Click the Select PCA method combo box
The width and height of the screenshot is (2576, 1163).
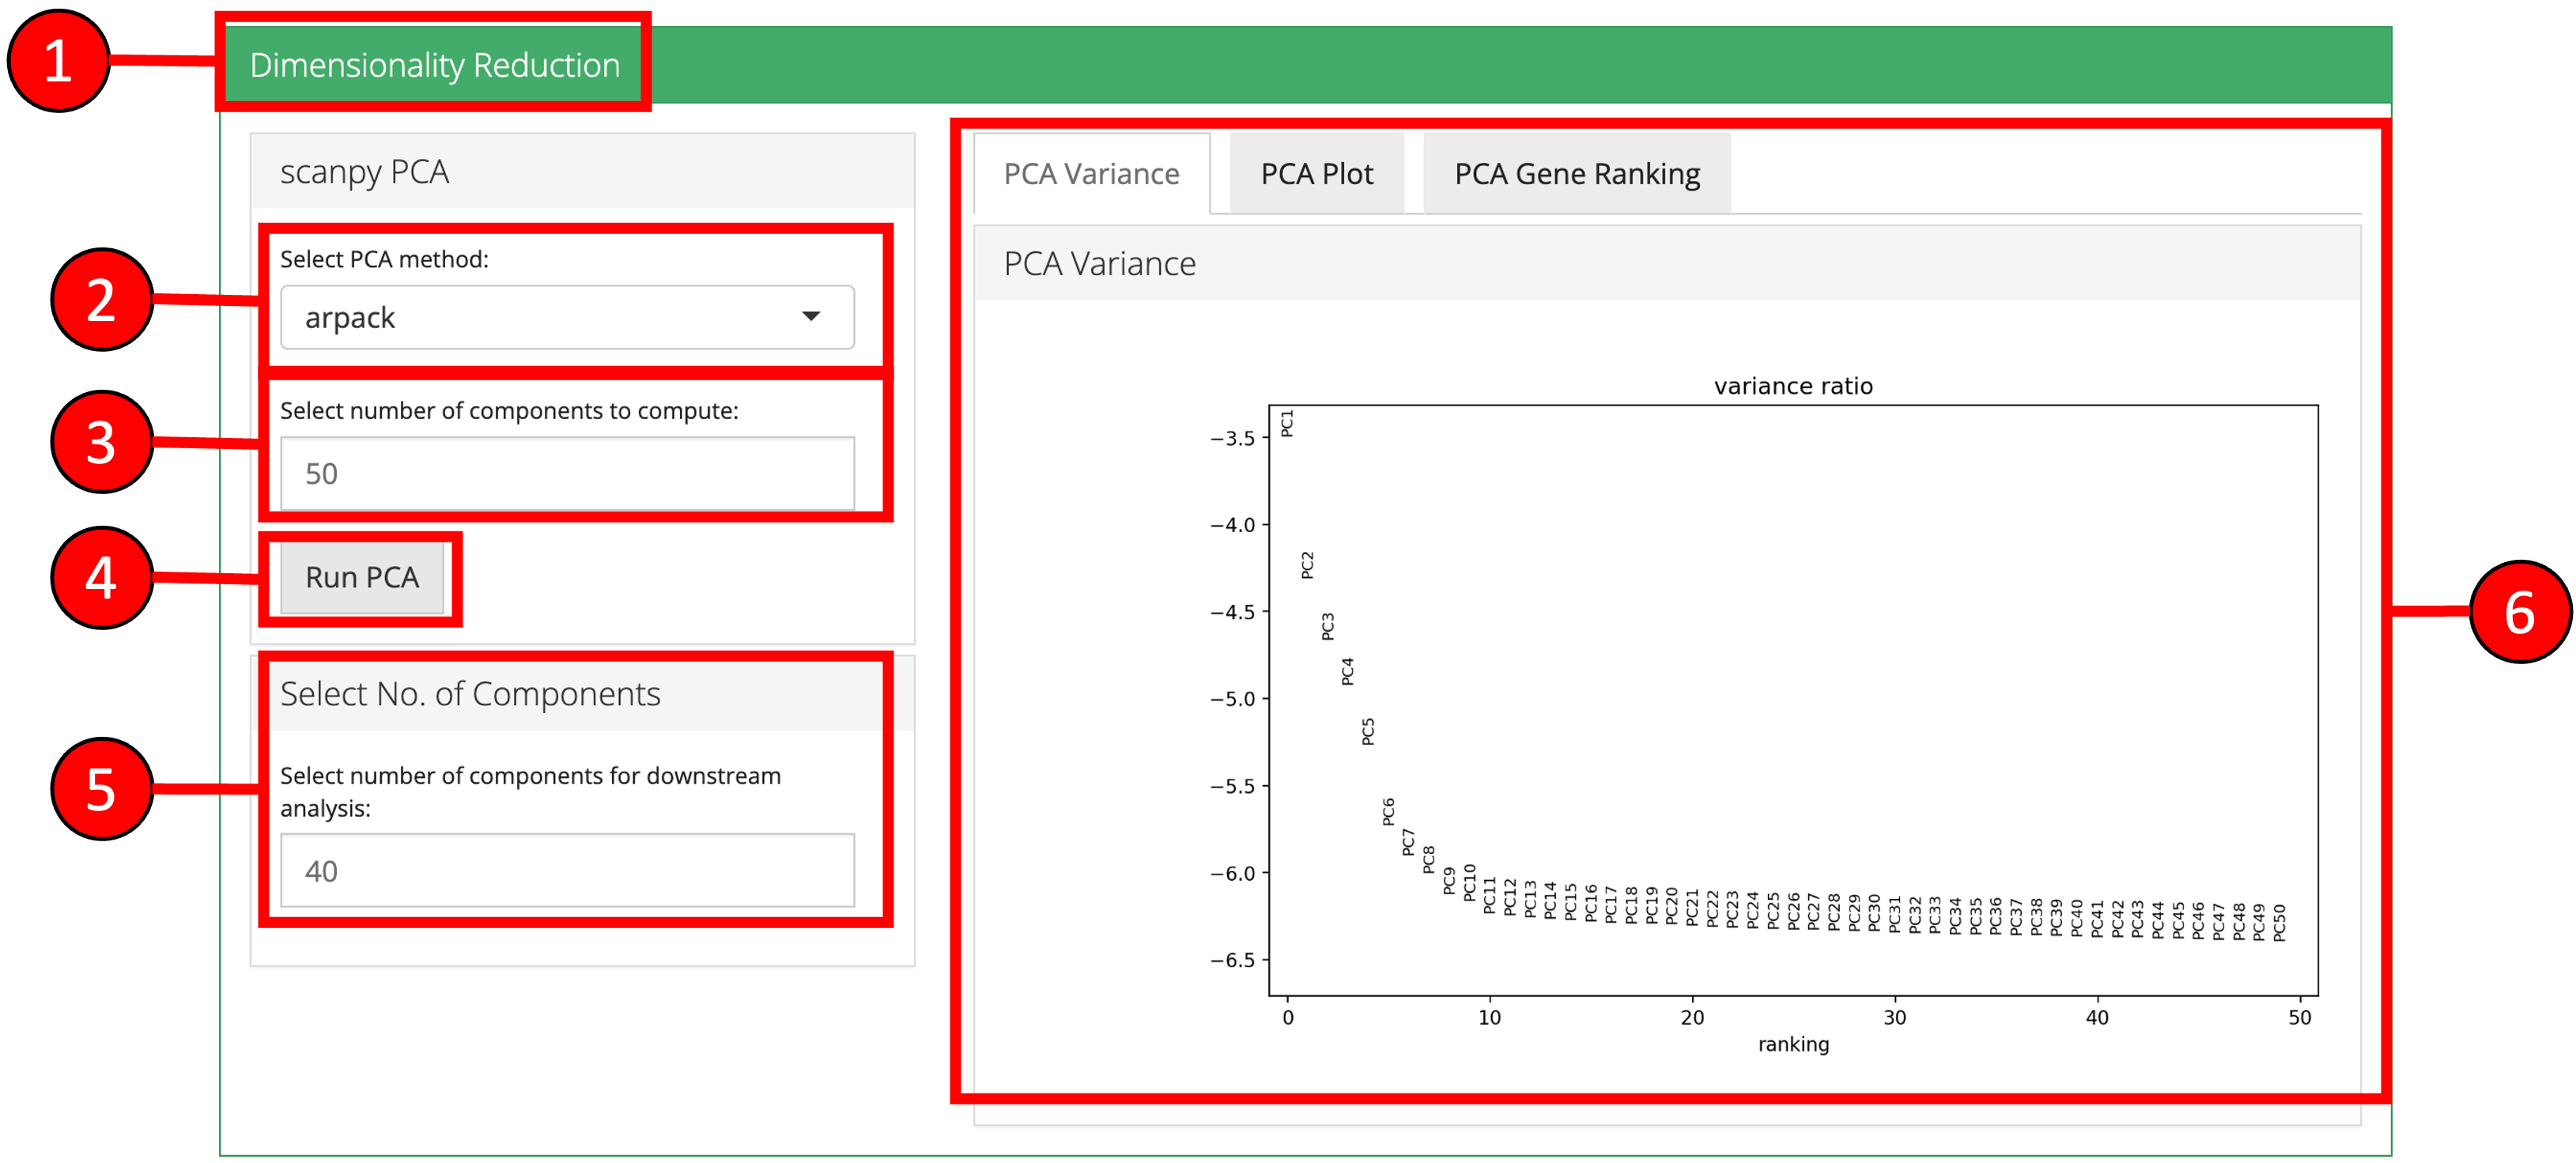pyautogui.click(x=566, y=317)
